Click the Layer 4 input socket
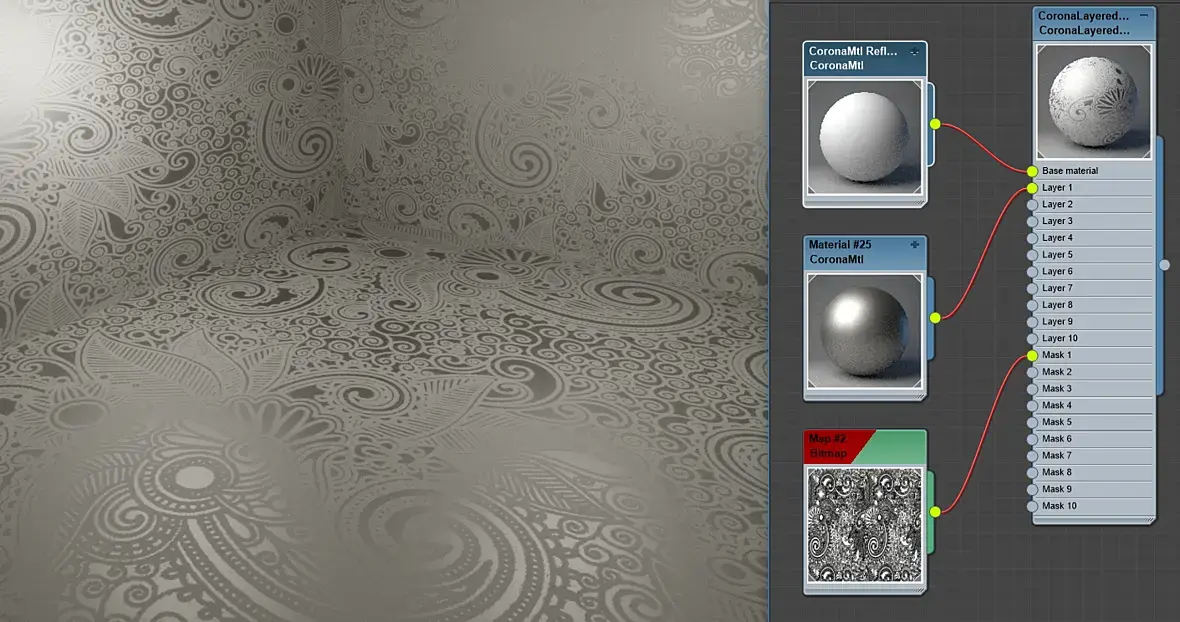 (x=1032, y=238)
